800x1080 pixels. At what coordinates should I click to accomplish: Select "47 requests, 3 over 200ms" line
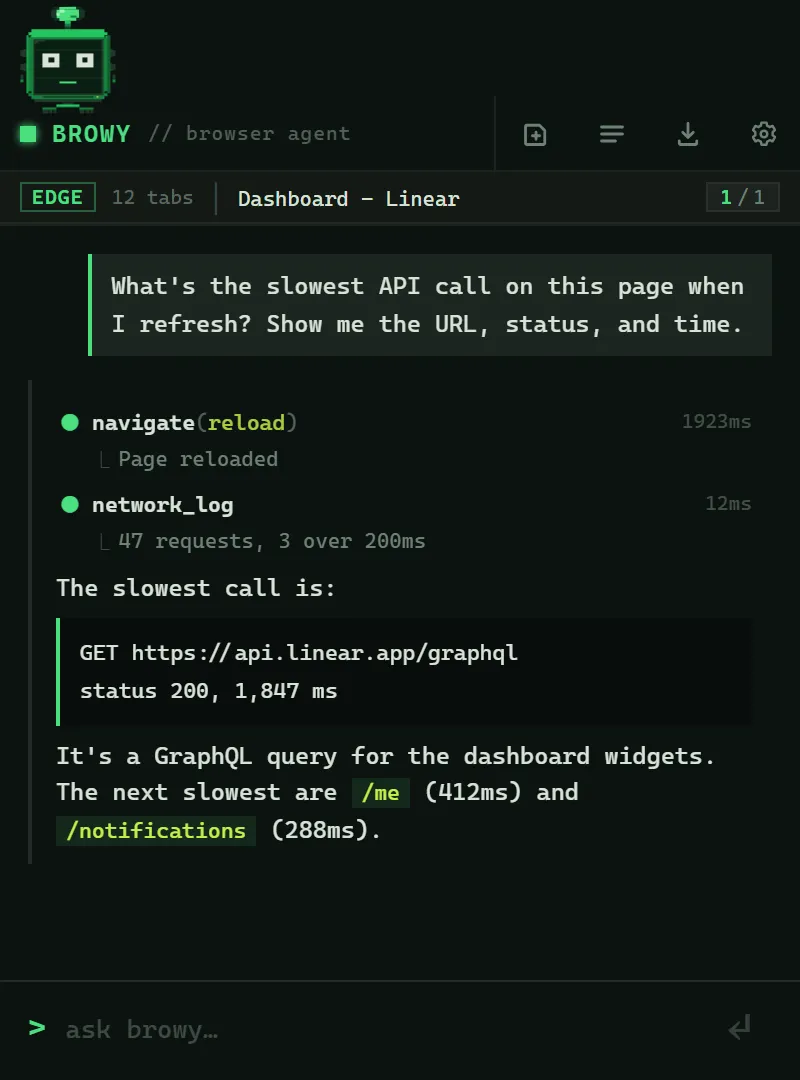click(271, 541)
